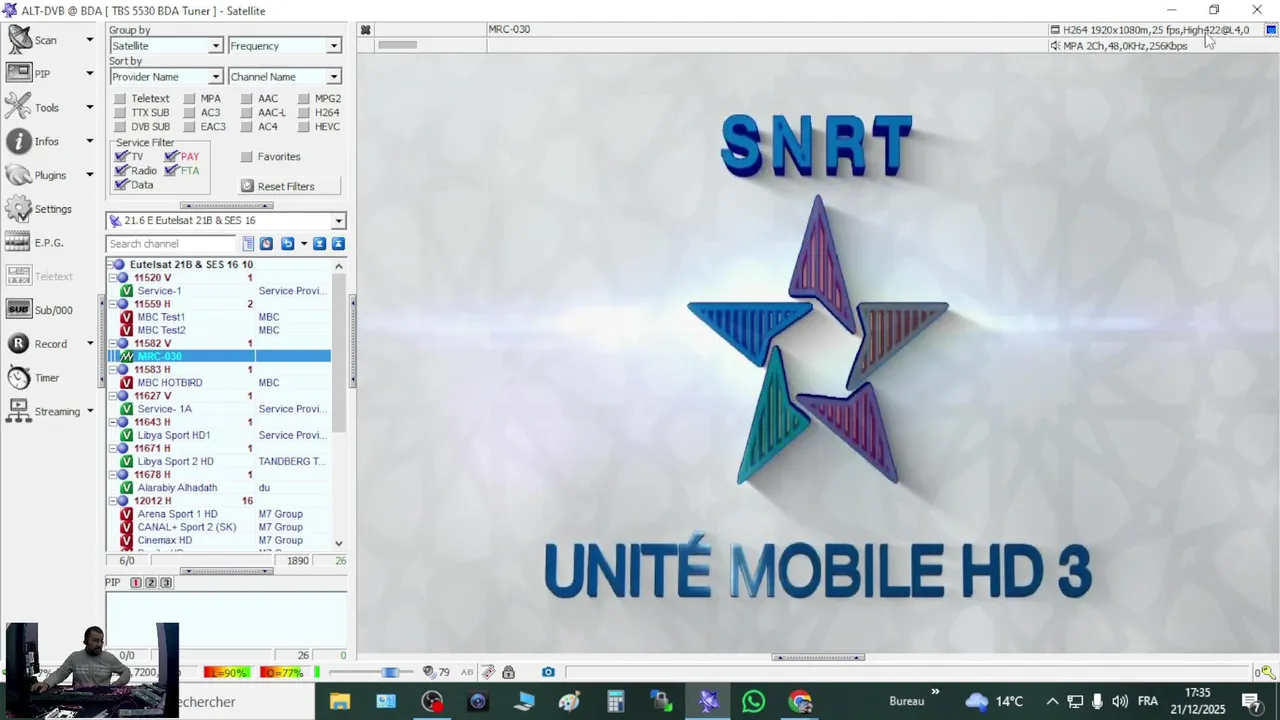This screenshot has width=1280, height=720.
Task: Open the Scan tool
Action: point(33,40)
